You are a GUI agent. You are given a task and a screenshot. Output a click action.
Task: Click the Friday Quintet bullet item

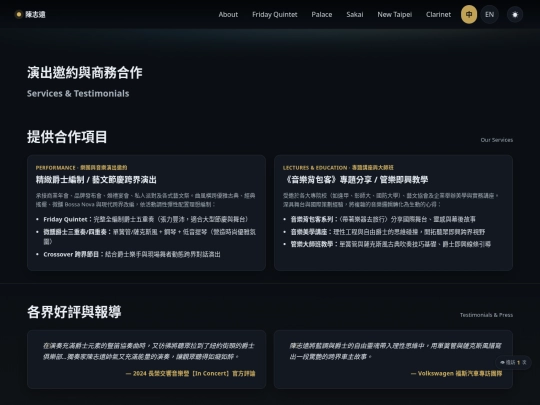[146, 219]
